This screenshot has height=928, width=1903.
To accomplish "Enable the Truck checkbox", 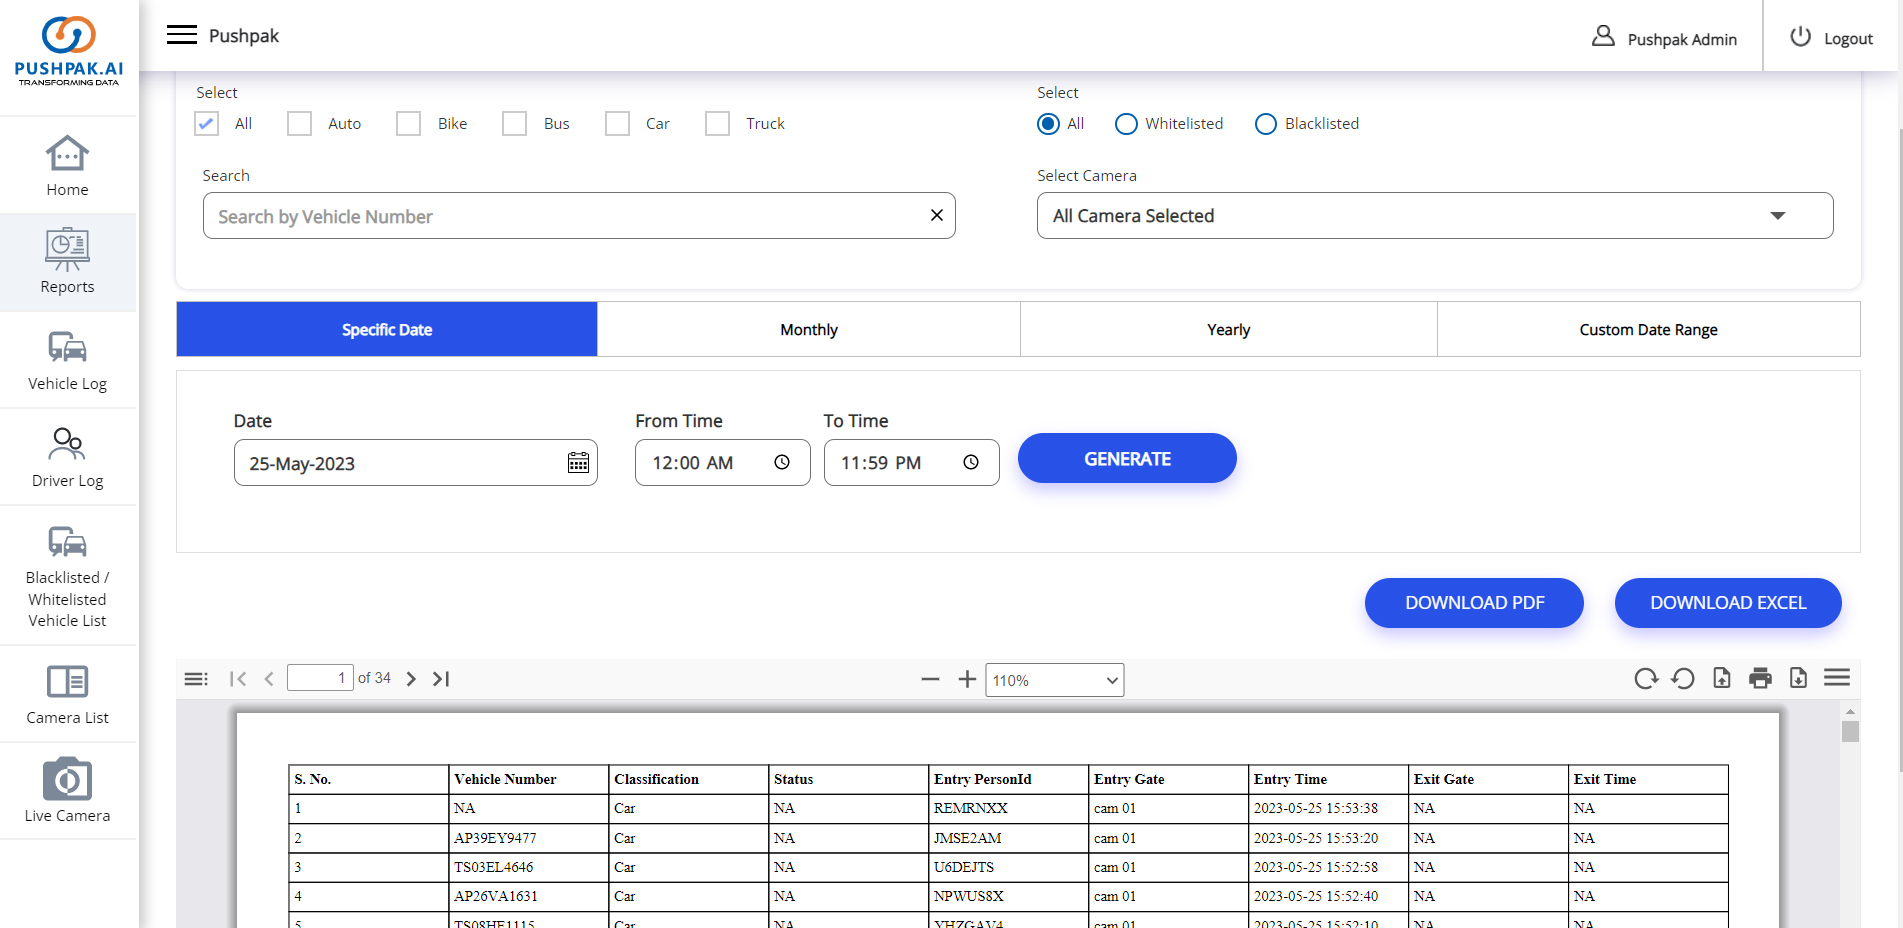I will (717, 124).
